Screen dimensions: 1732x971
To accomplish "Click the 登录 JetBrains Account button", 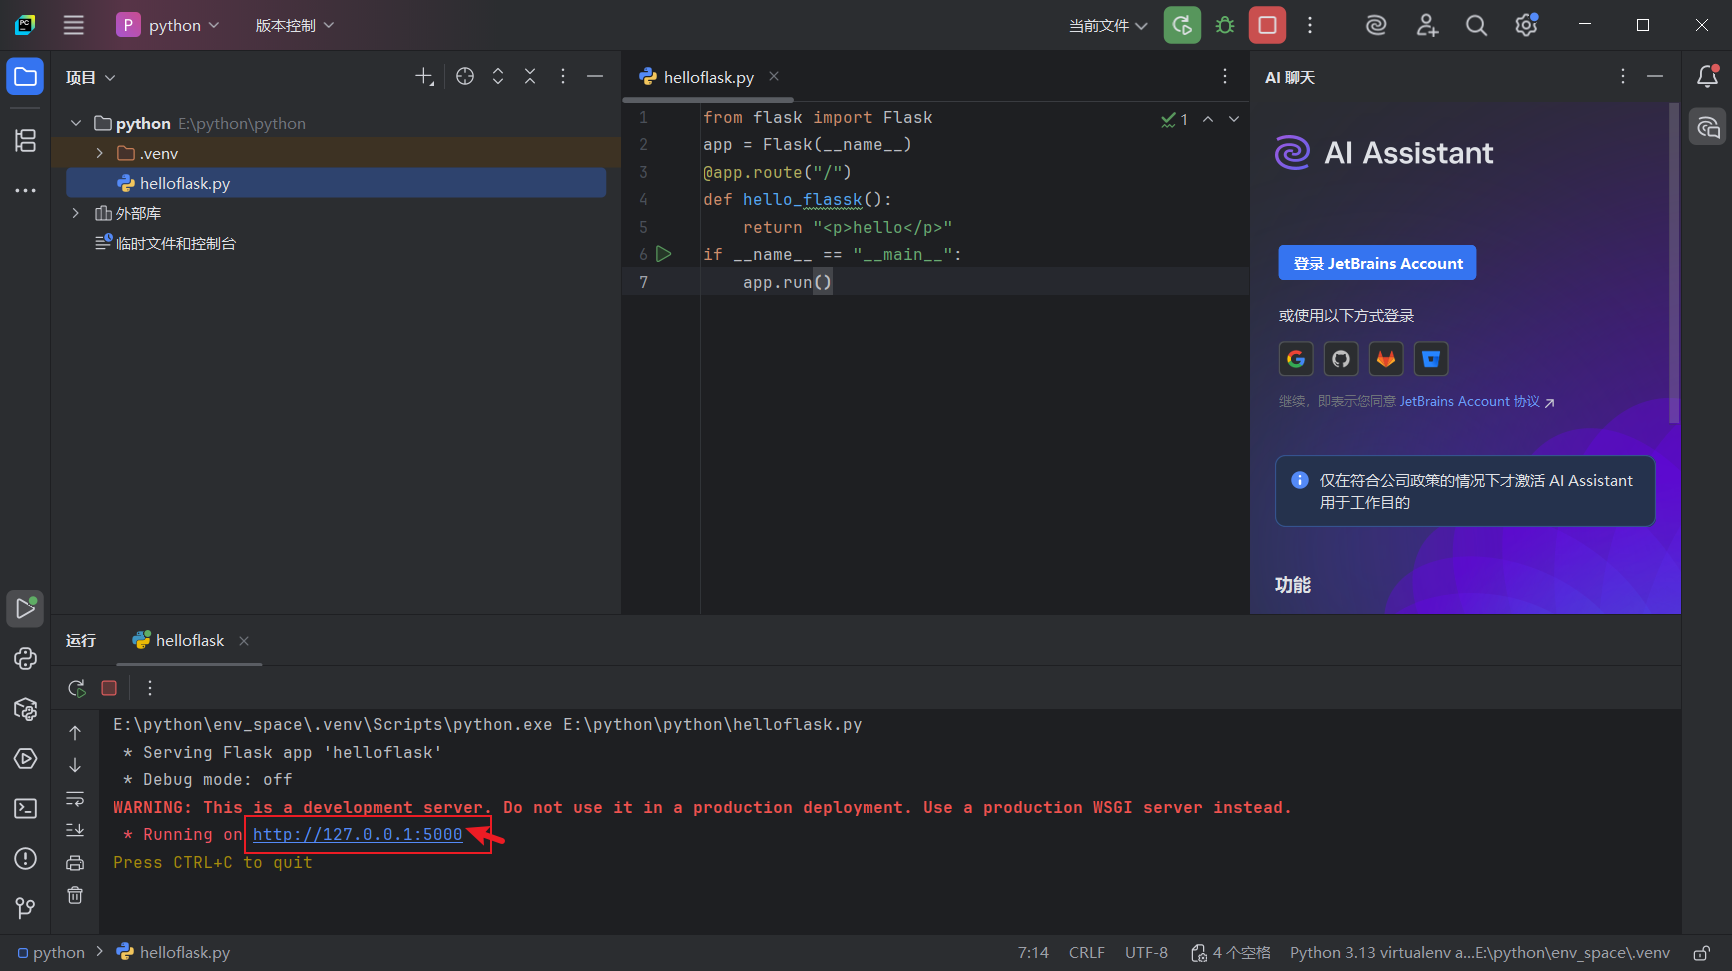I will coord(1377,263).
